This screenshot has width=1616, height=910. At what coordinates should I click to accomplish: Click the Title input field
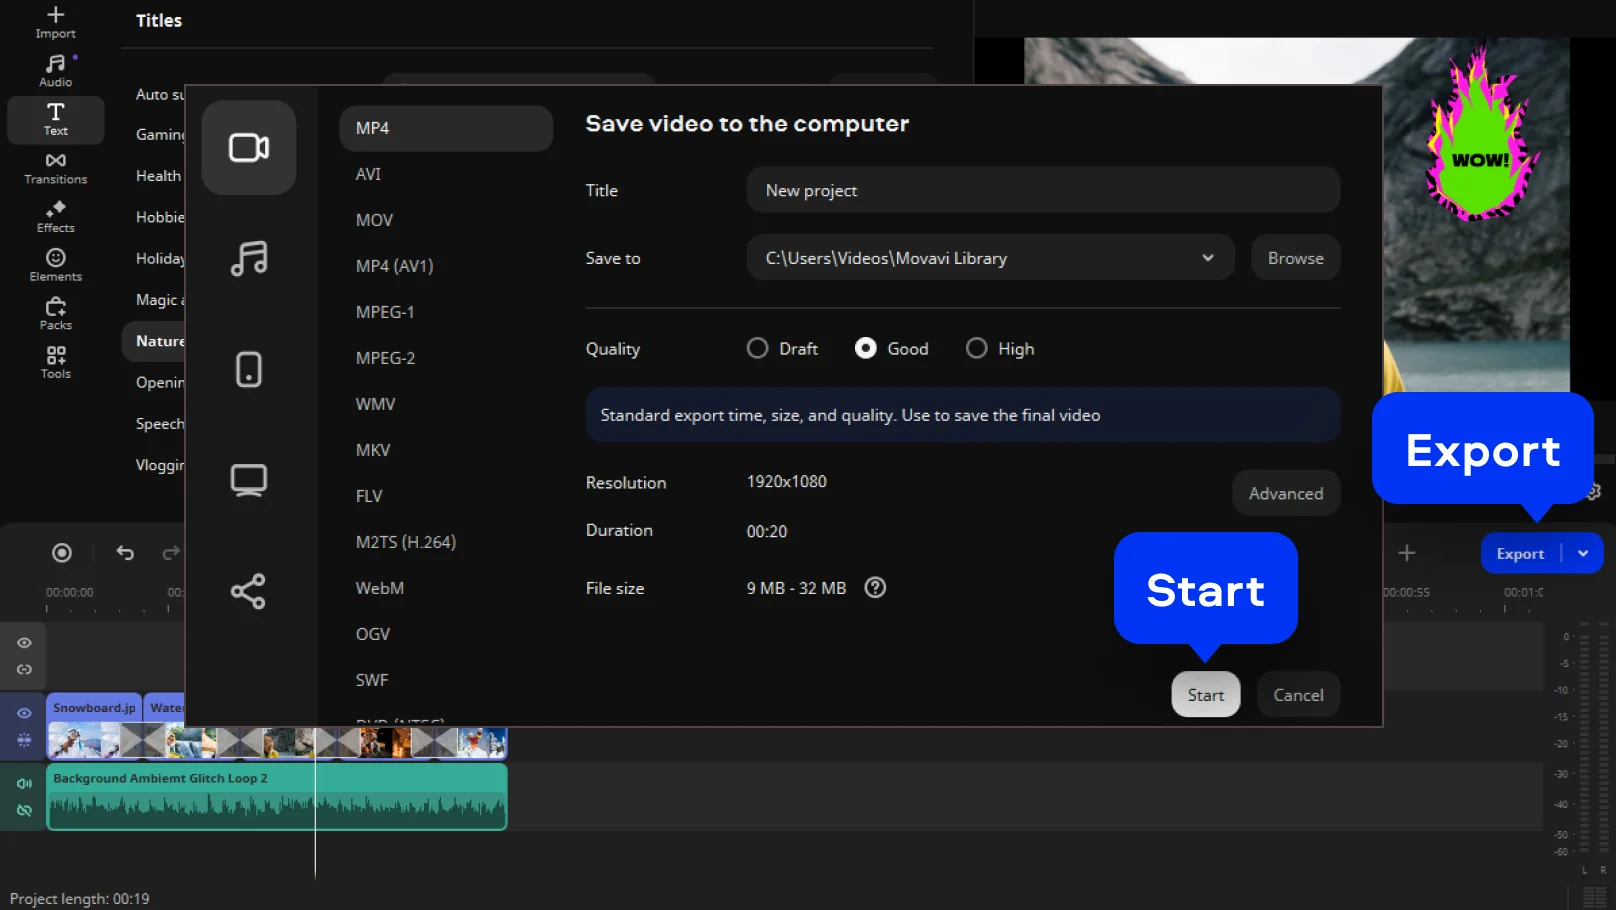click(x=1042, y=190)
